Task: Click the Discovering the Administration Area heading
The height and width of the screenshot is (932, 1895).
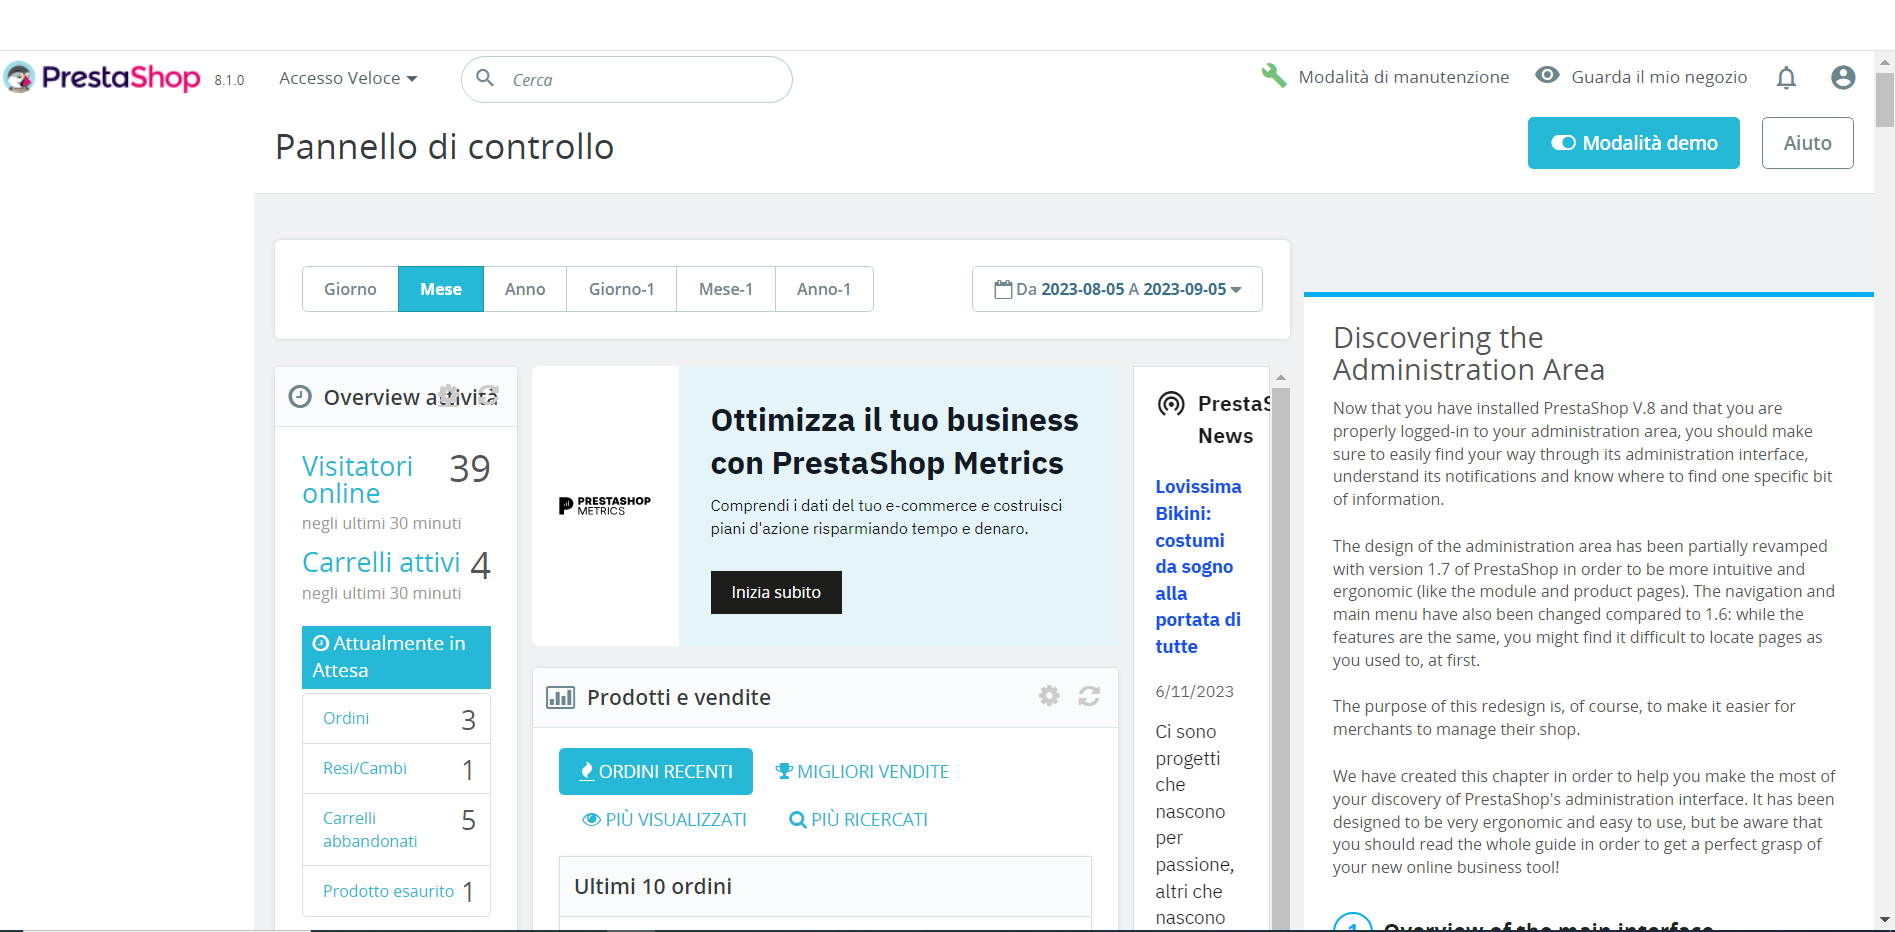Action: [x=1468, y=354]
